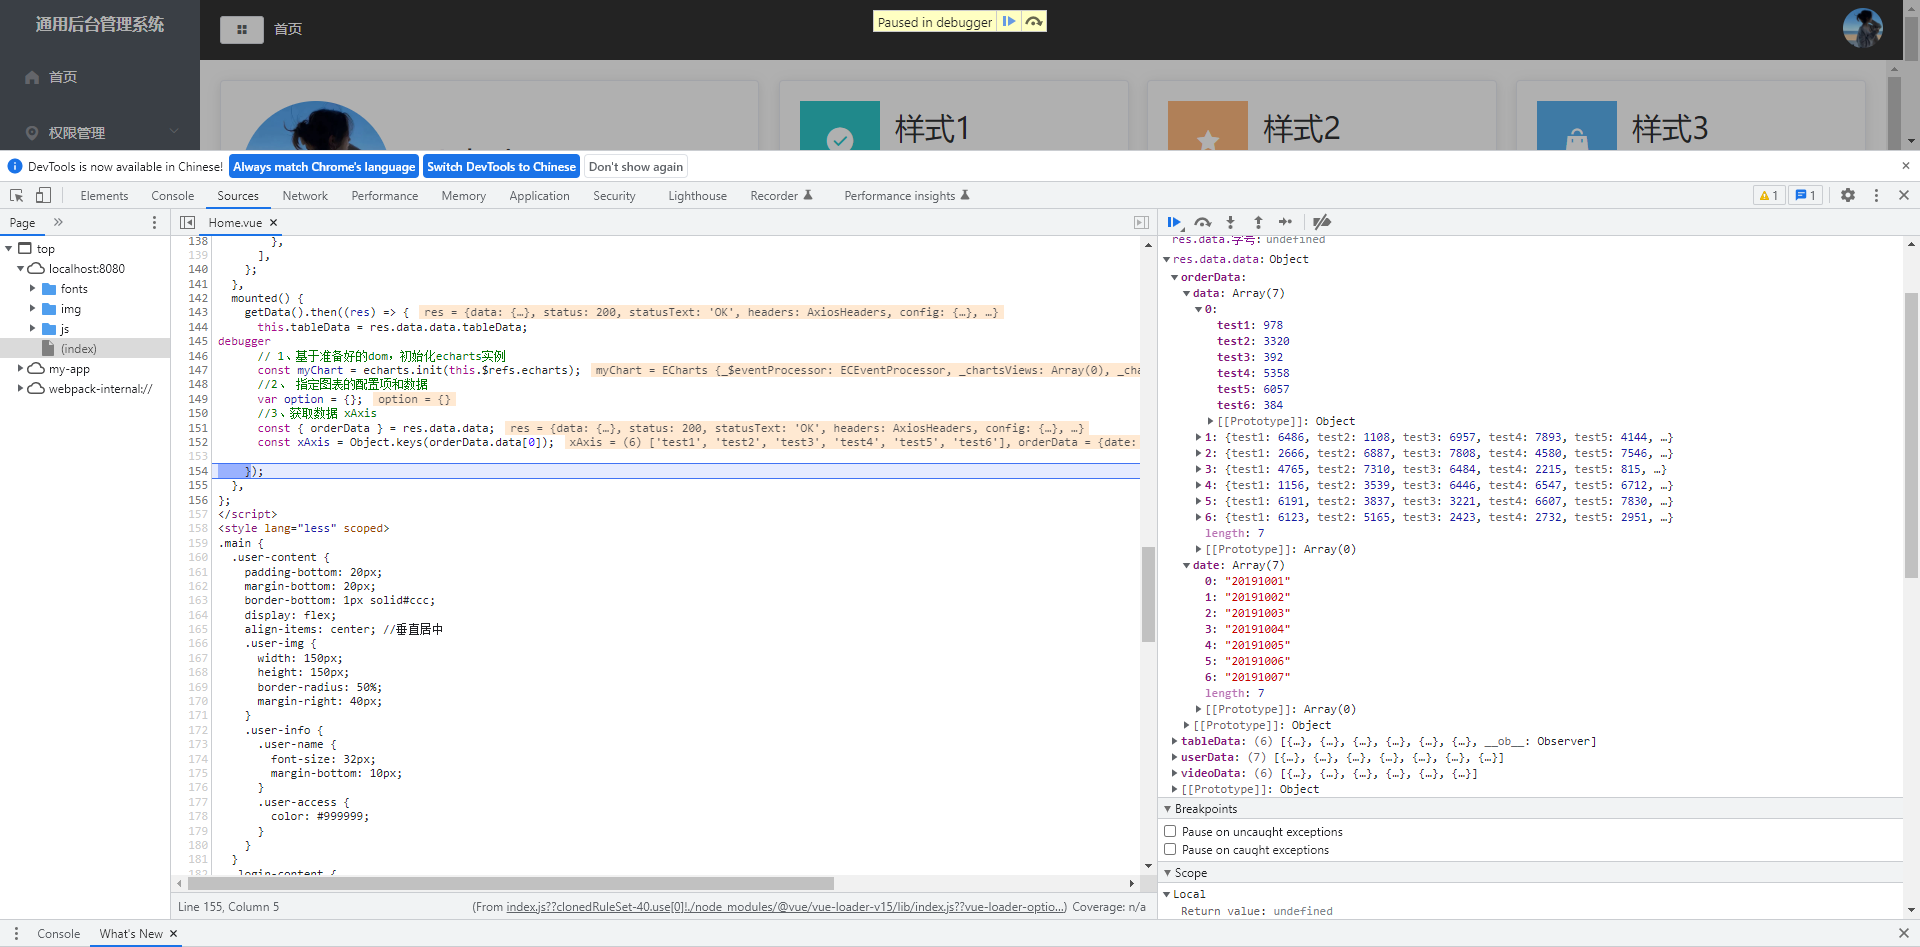Click Don't show again button
Viewport: 1920px width, 947px height.
pos(636,167)
